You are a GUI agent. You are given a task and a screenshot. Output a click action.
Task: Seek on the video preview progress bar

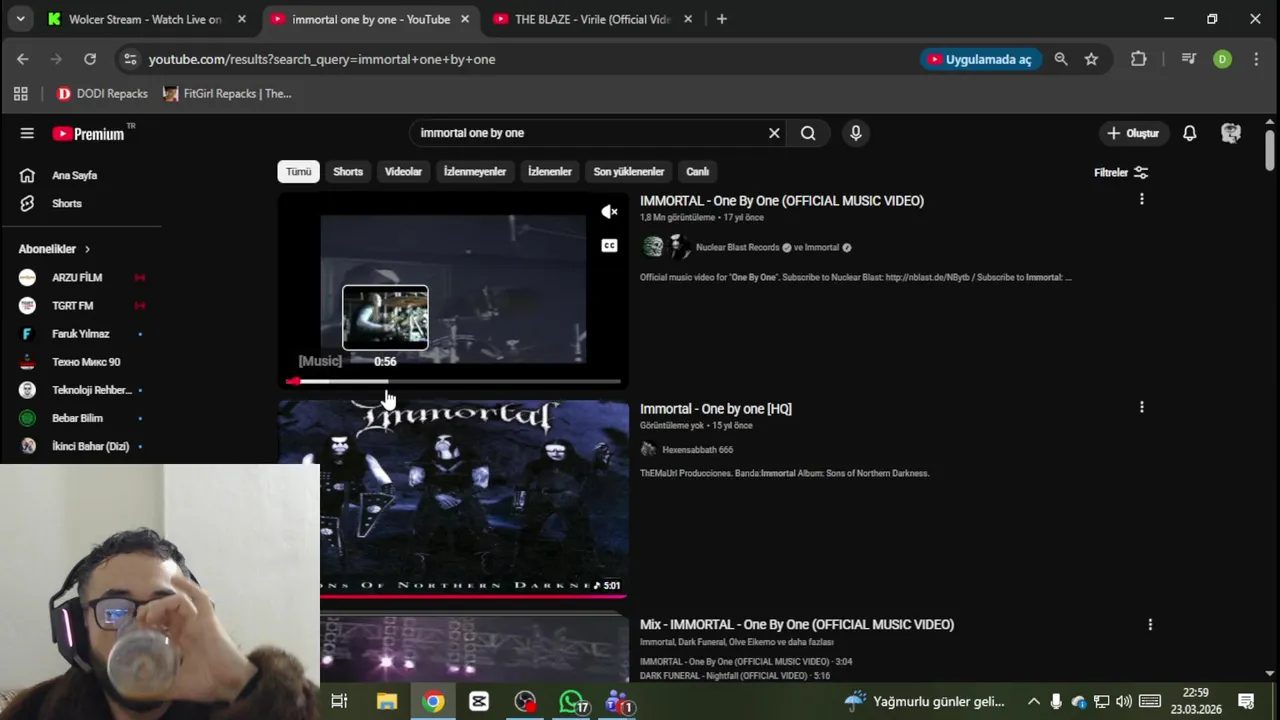tap(453, 381)
